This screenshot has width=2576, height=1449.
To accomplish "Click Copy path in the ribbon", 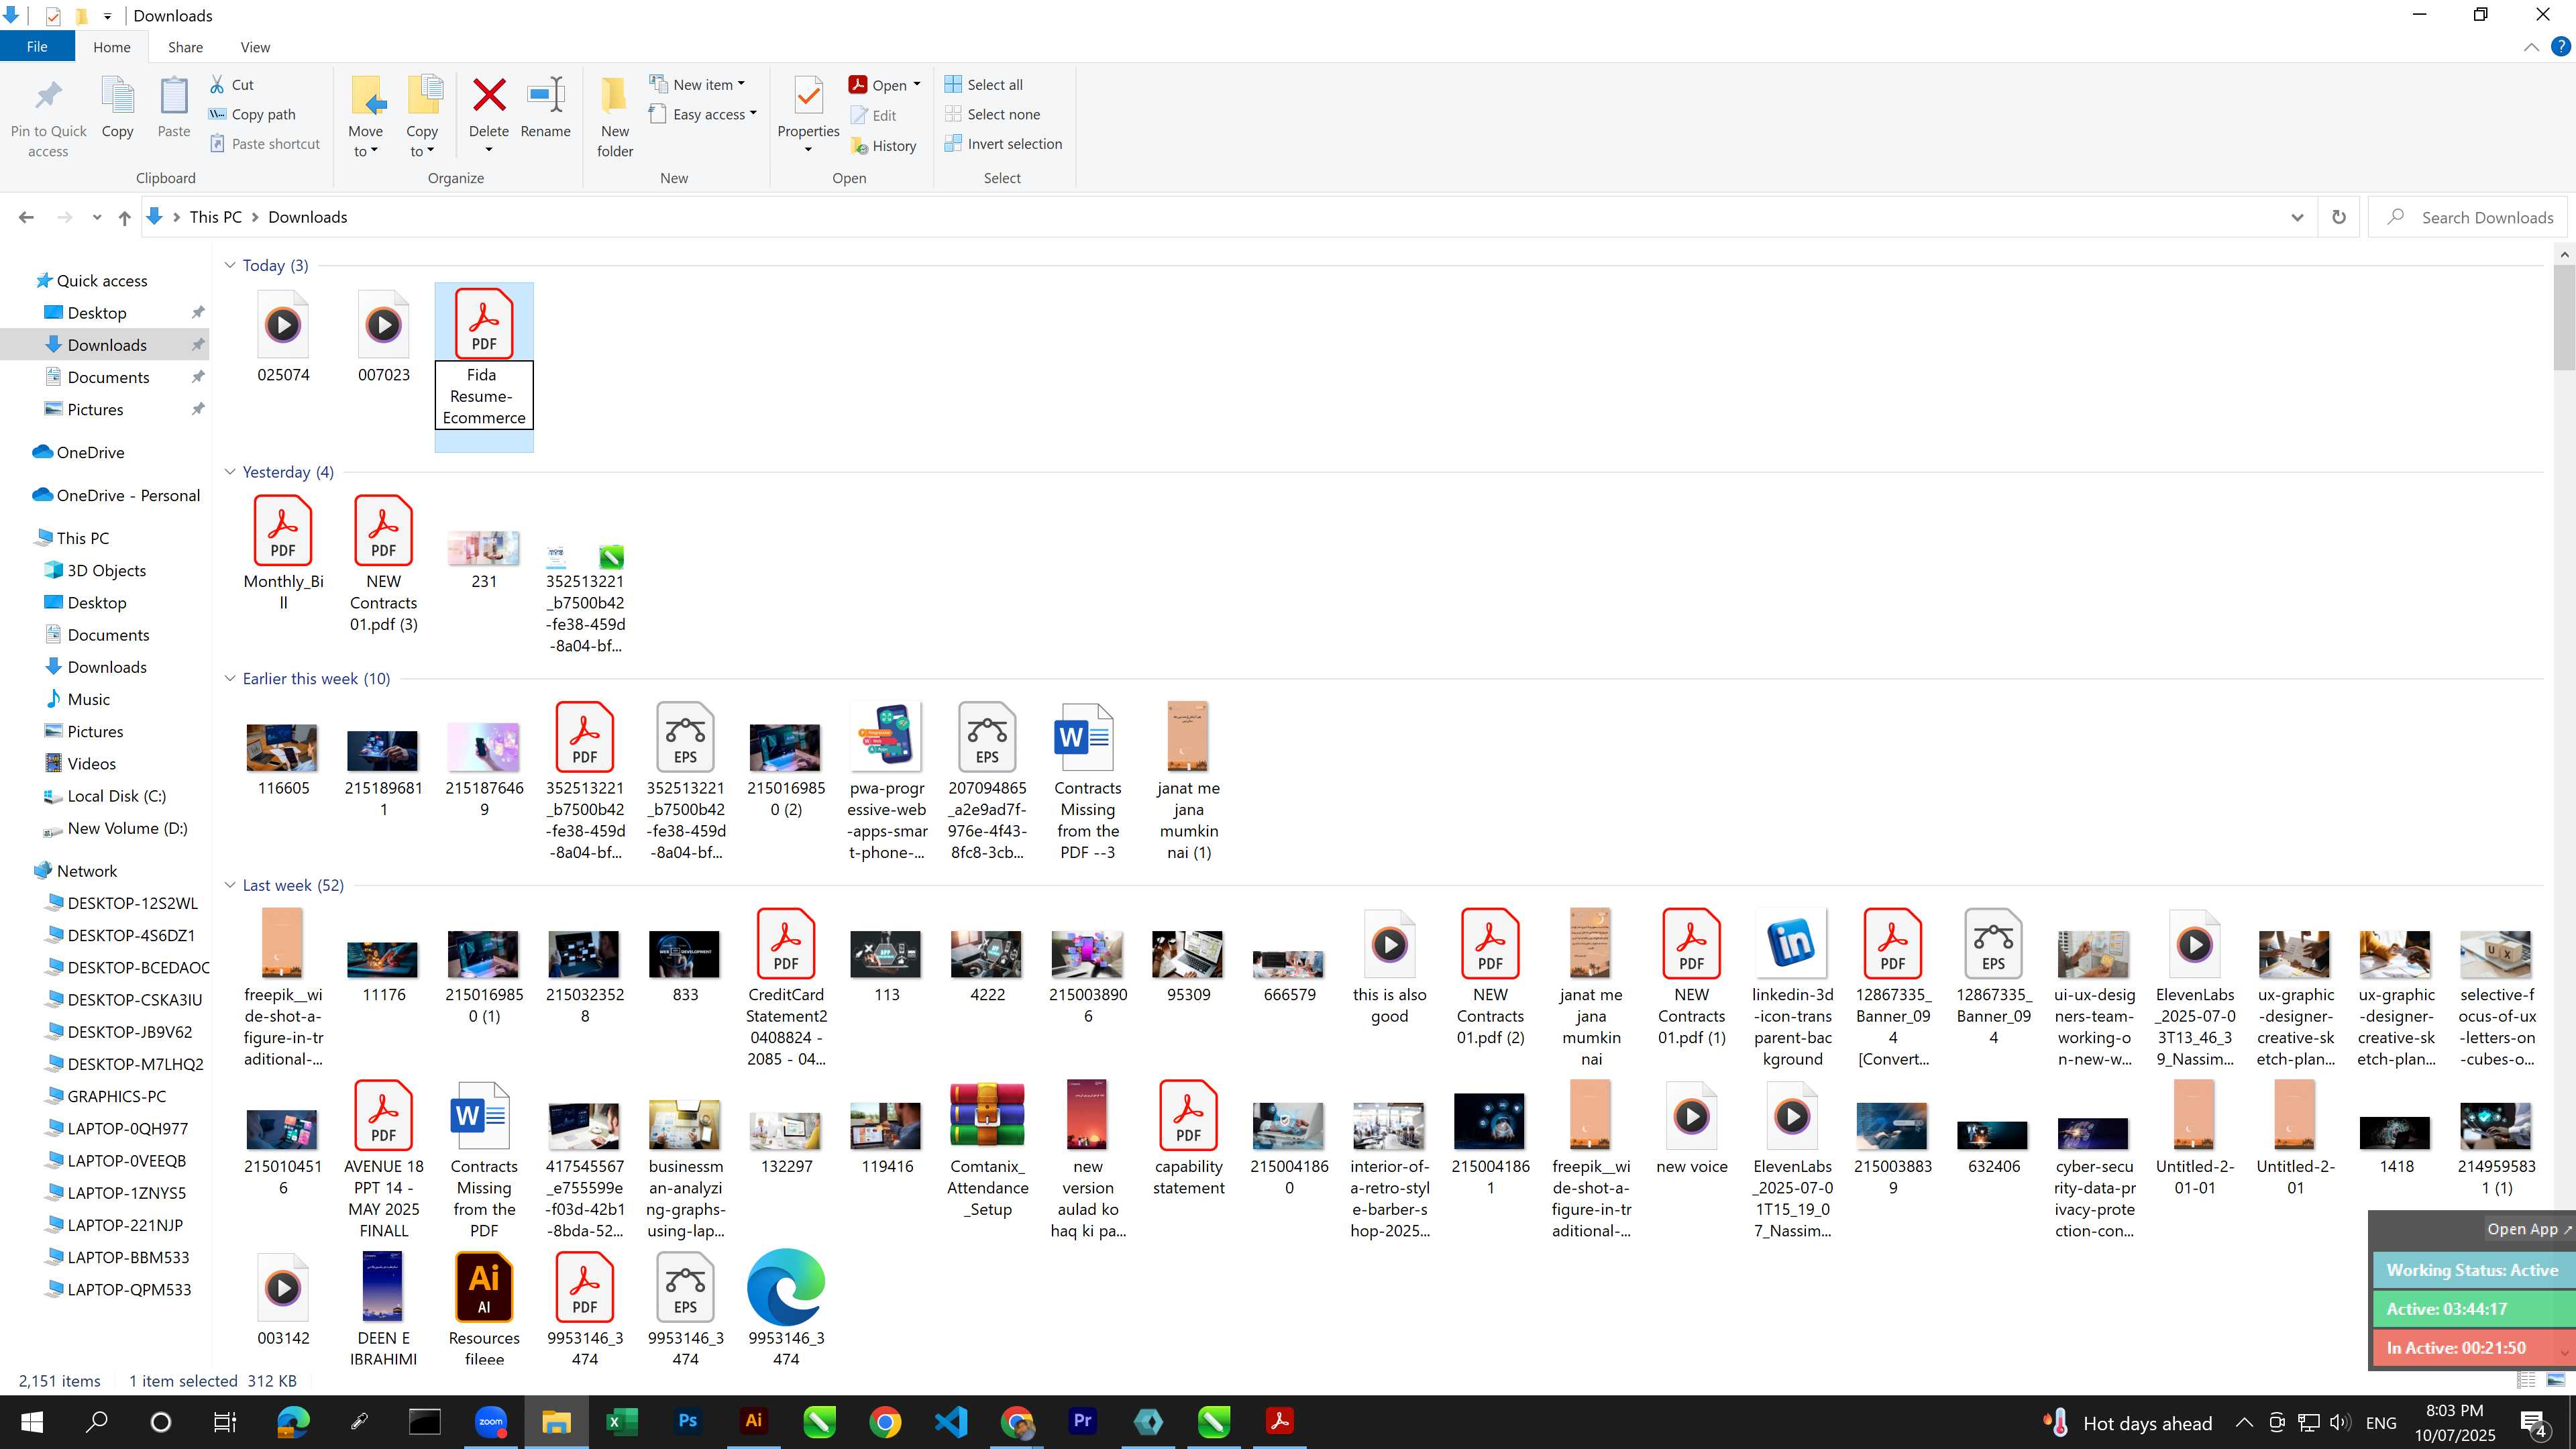I will click(252, 114).
